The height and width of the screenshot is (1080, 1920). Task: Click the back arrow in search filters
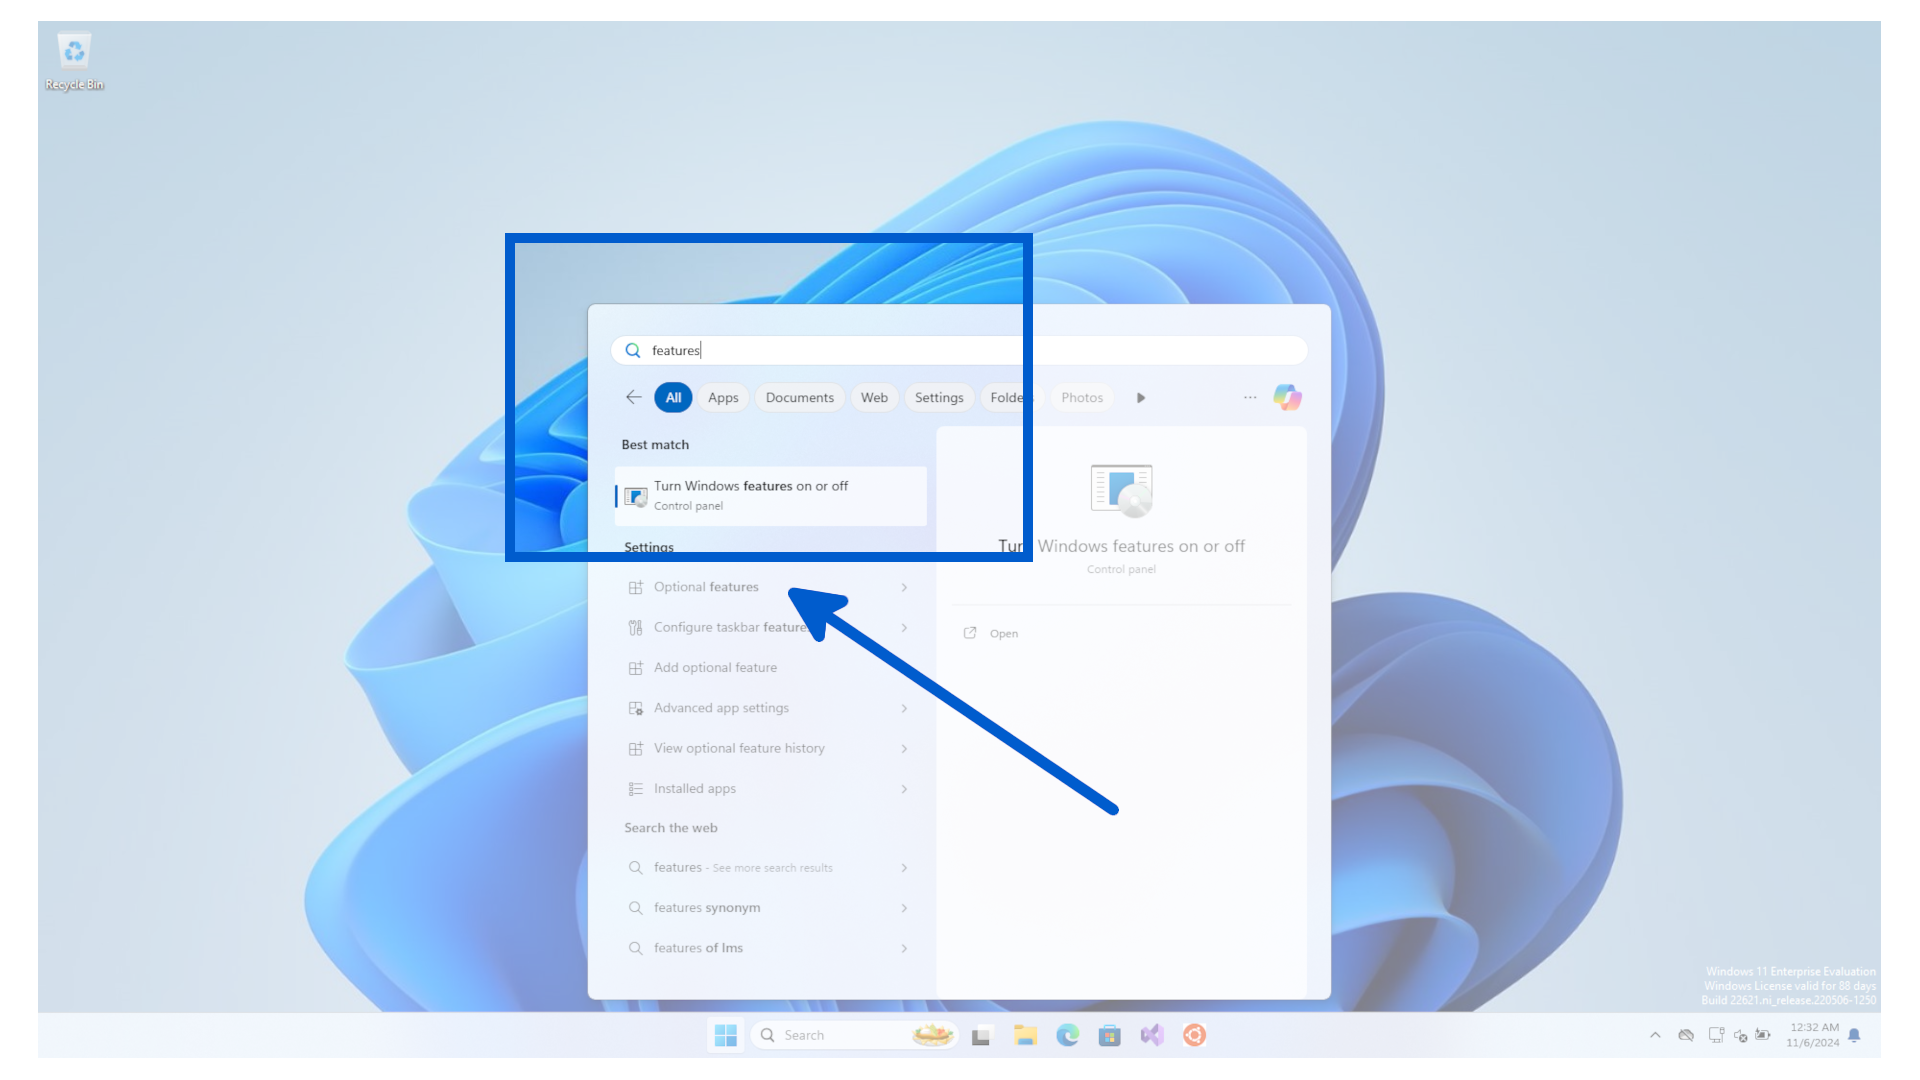(634, 397)
